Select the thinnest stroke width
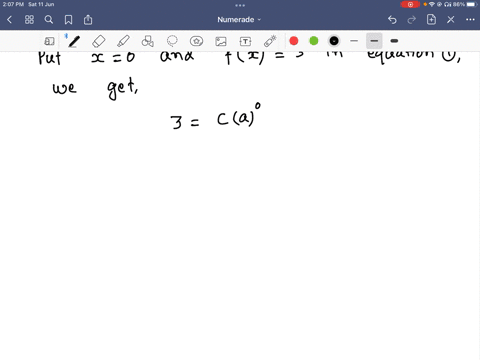 354,41
